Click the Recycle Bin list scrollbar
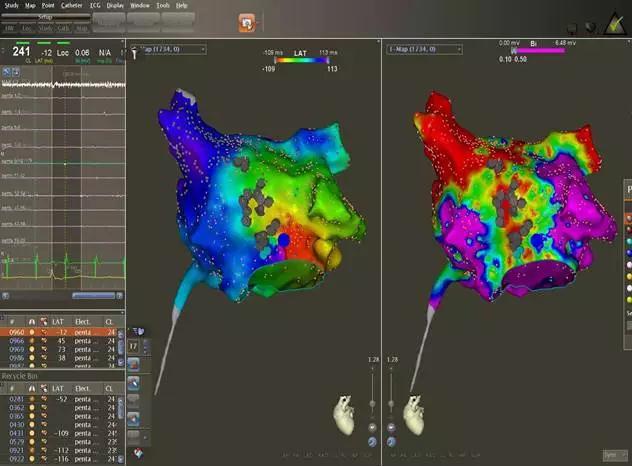This screenshot has width=632, height=466. [x=121, y=429]
